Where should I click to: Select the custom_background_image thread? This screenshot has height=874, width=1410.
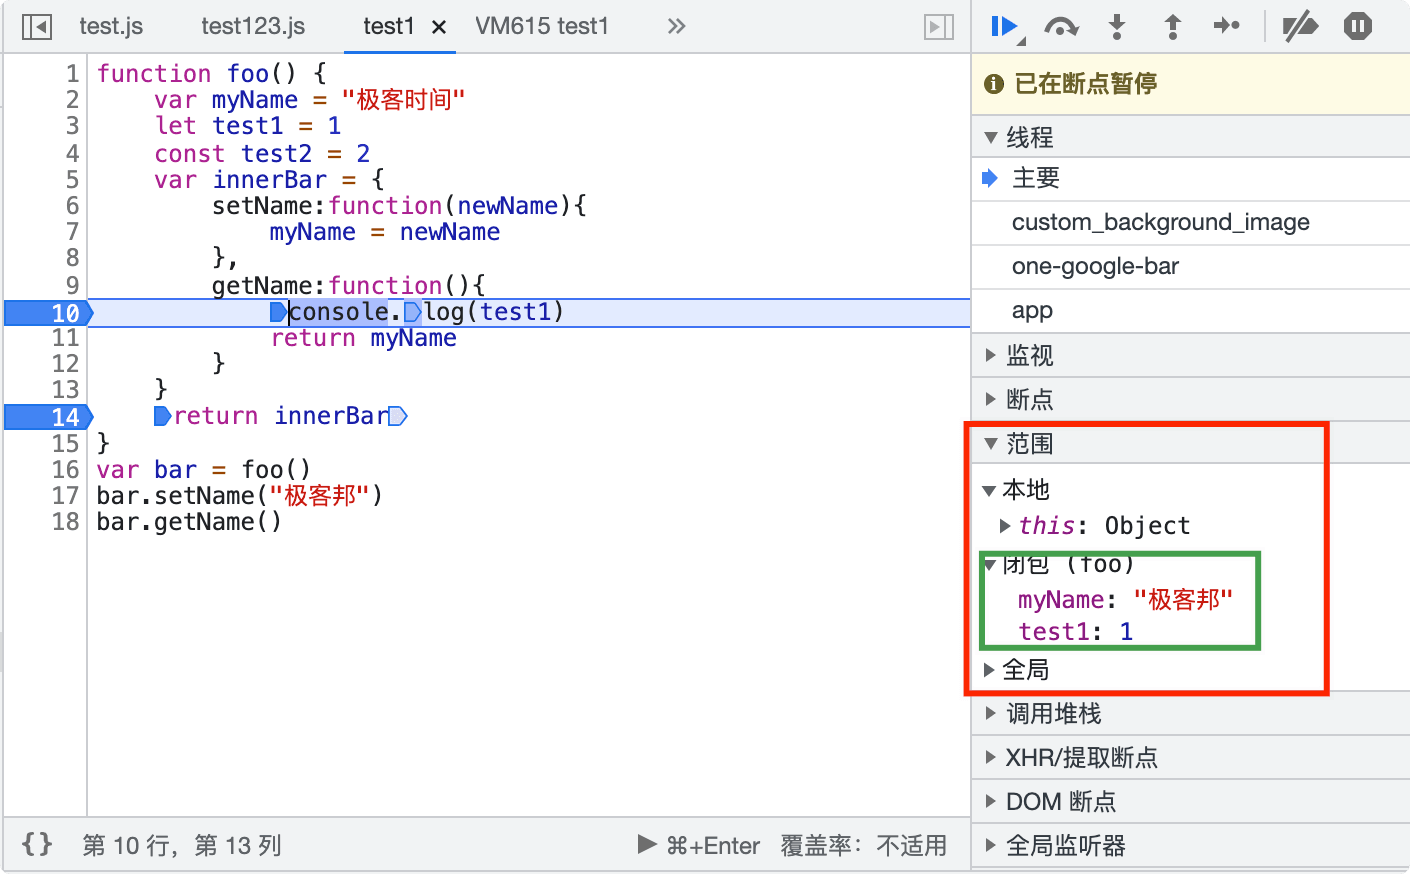[1160, 223]
